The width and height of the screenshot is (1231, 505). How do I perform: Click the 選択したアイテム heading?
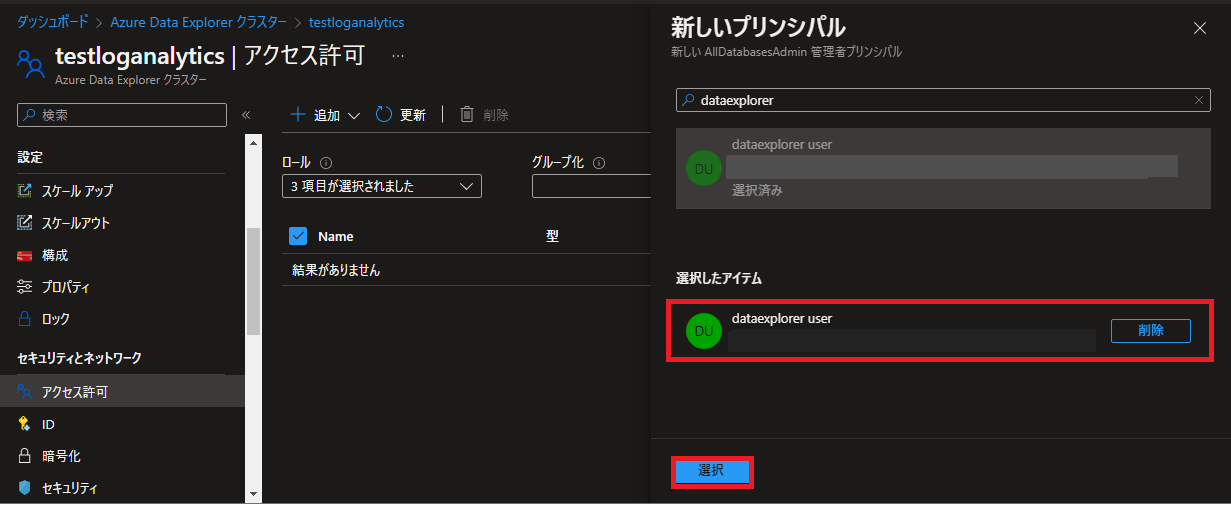[x=719, y=278]
